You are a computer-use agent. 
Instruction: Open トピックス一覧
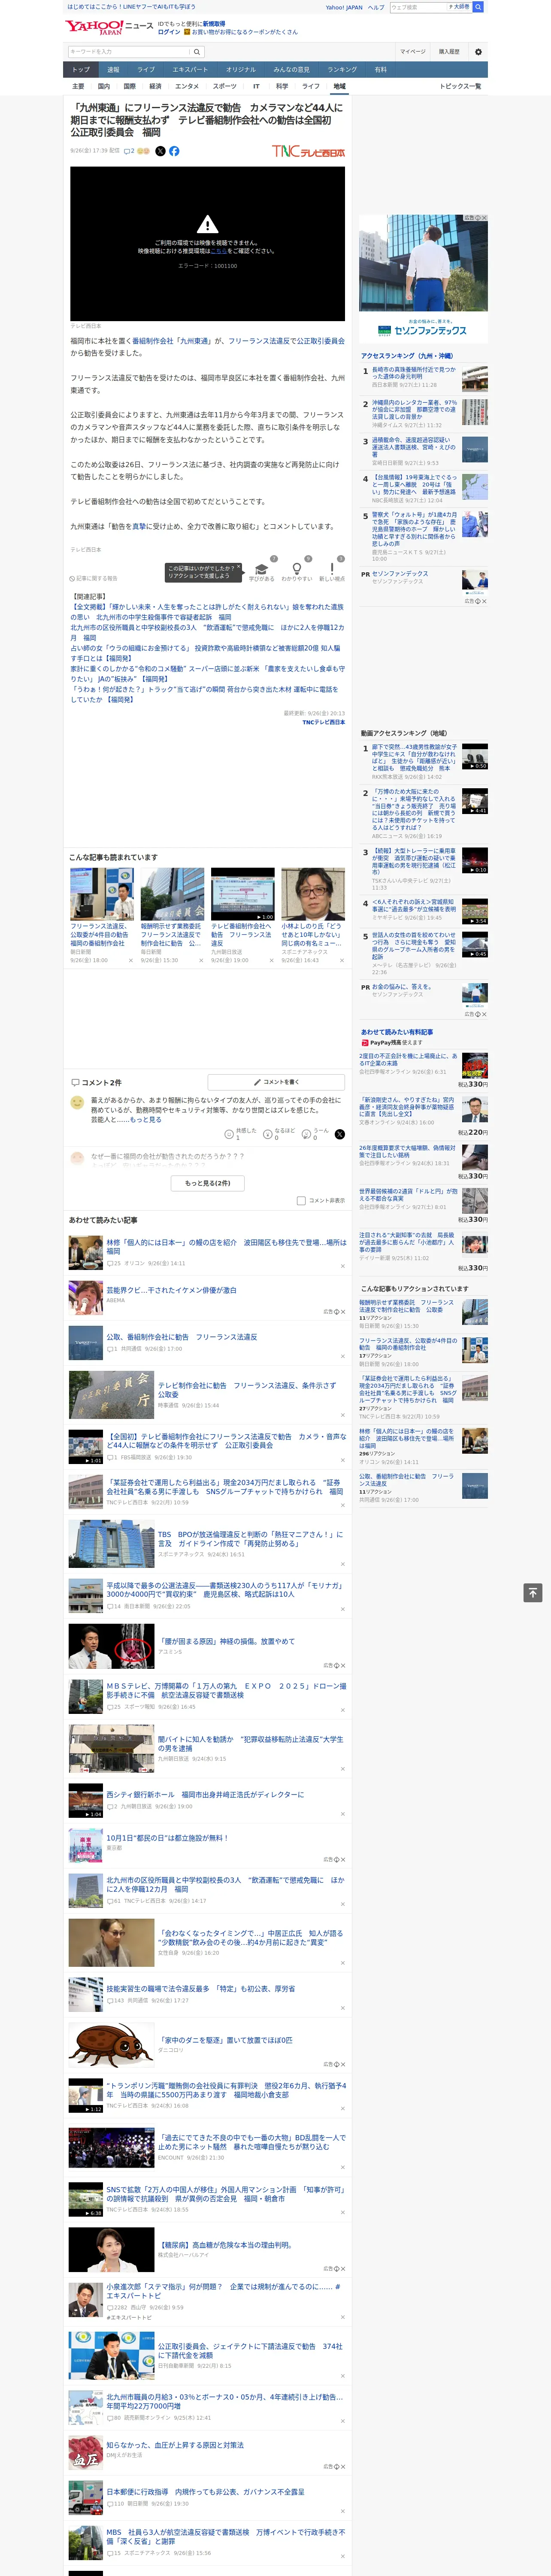click(x=460, y=86)
